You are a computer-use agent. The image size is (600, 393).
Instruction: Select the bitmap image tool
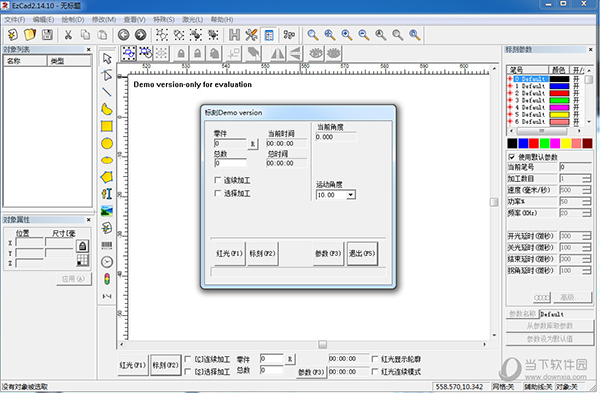click(107, 211)
